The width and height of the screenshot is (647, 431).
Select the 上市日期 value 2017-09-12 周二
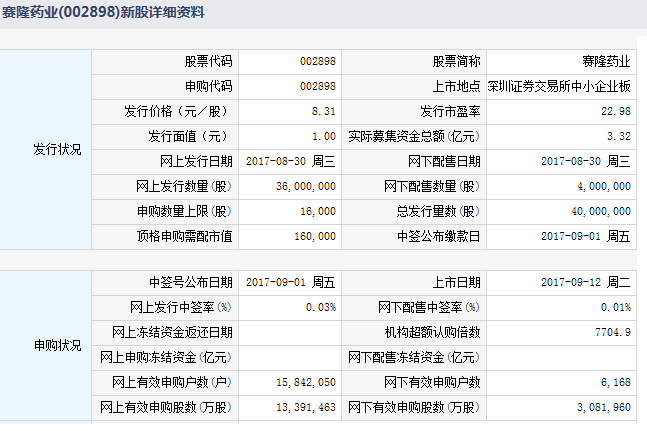click(585, 282)
